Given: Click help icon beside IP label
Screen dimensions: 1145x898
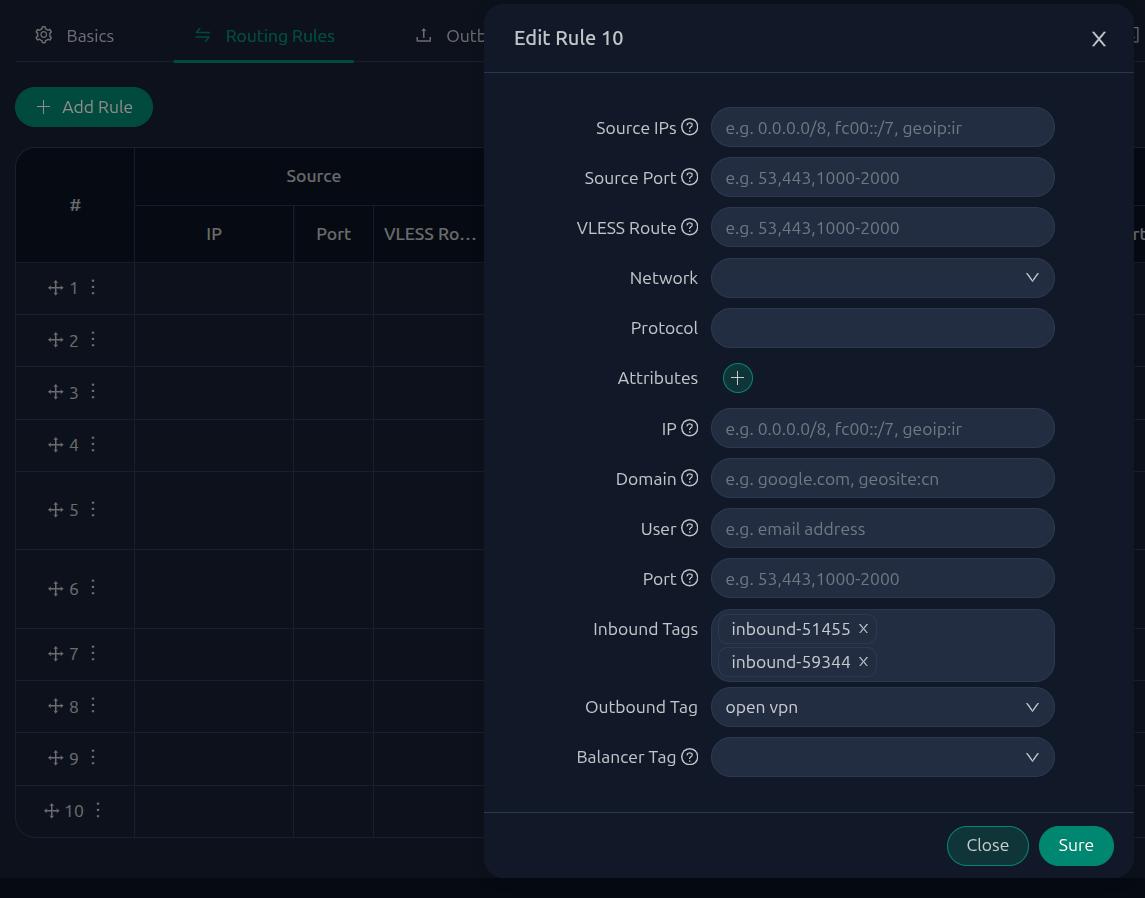Looking at the screenshot, I should (689, 428).
